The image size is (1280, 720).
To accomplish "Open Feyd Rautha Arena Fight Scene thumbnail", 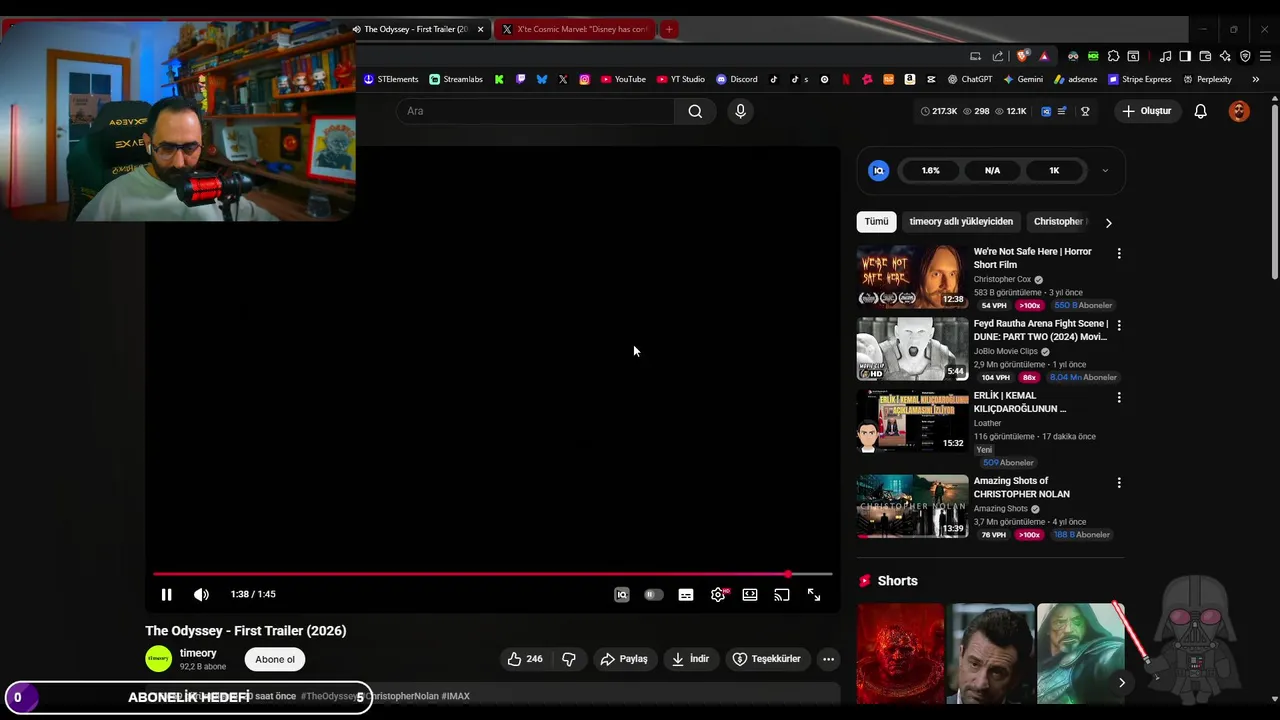I will click(912, 349).
